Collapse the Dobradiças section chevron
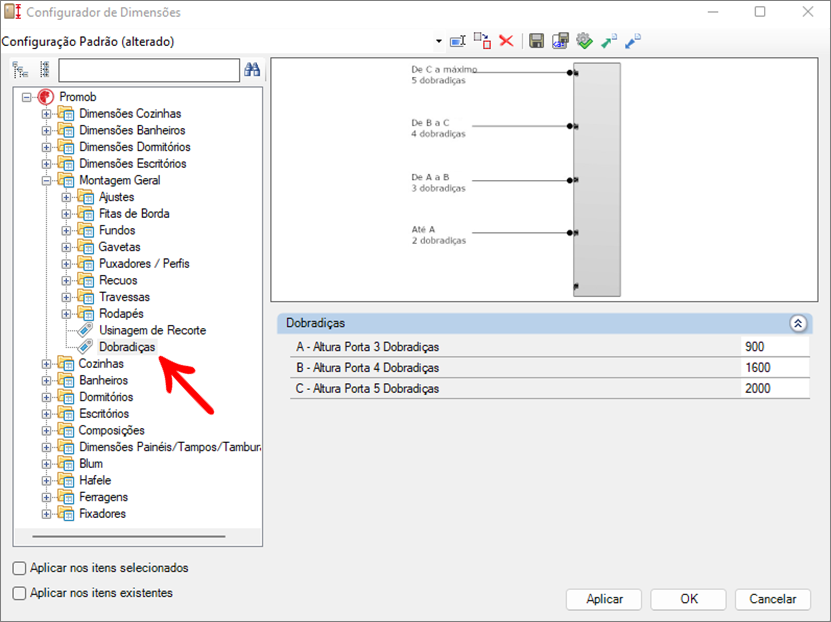Viewport: 831px width, 622px height. tap(798, 323)
